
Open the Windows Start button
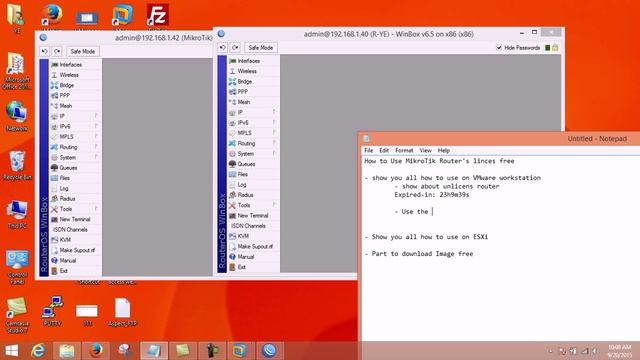(11, 351)
